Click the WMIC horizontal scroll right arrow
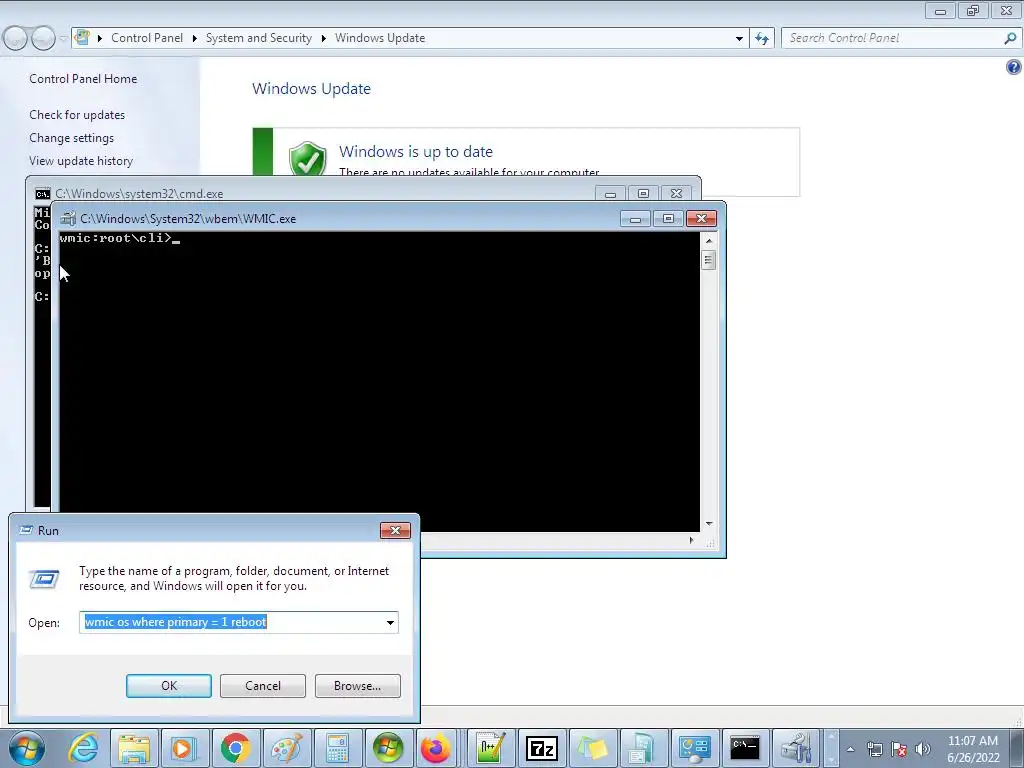Screen dimensions: 1024x768 691,540
